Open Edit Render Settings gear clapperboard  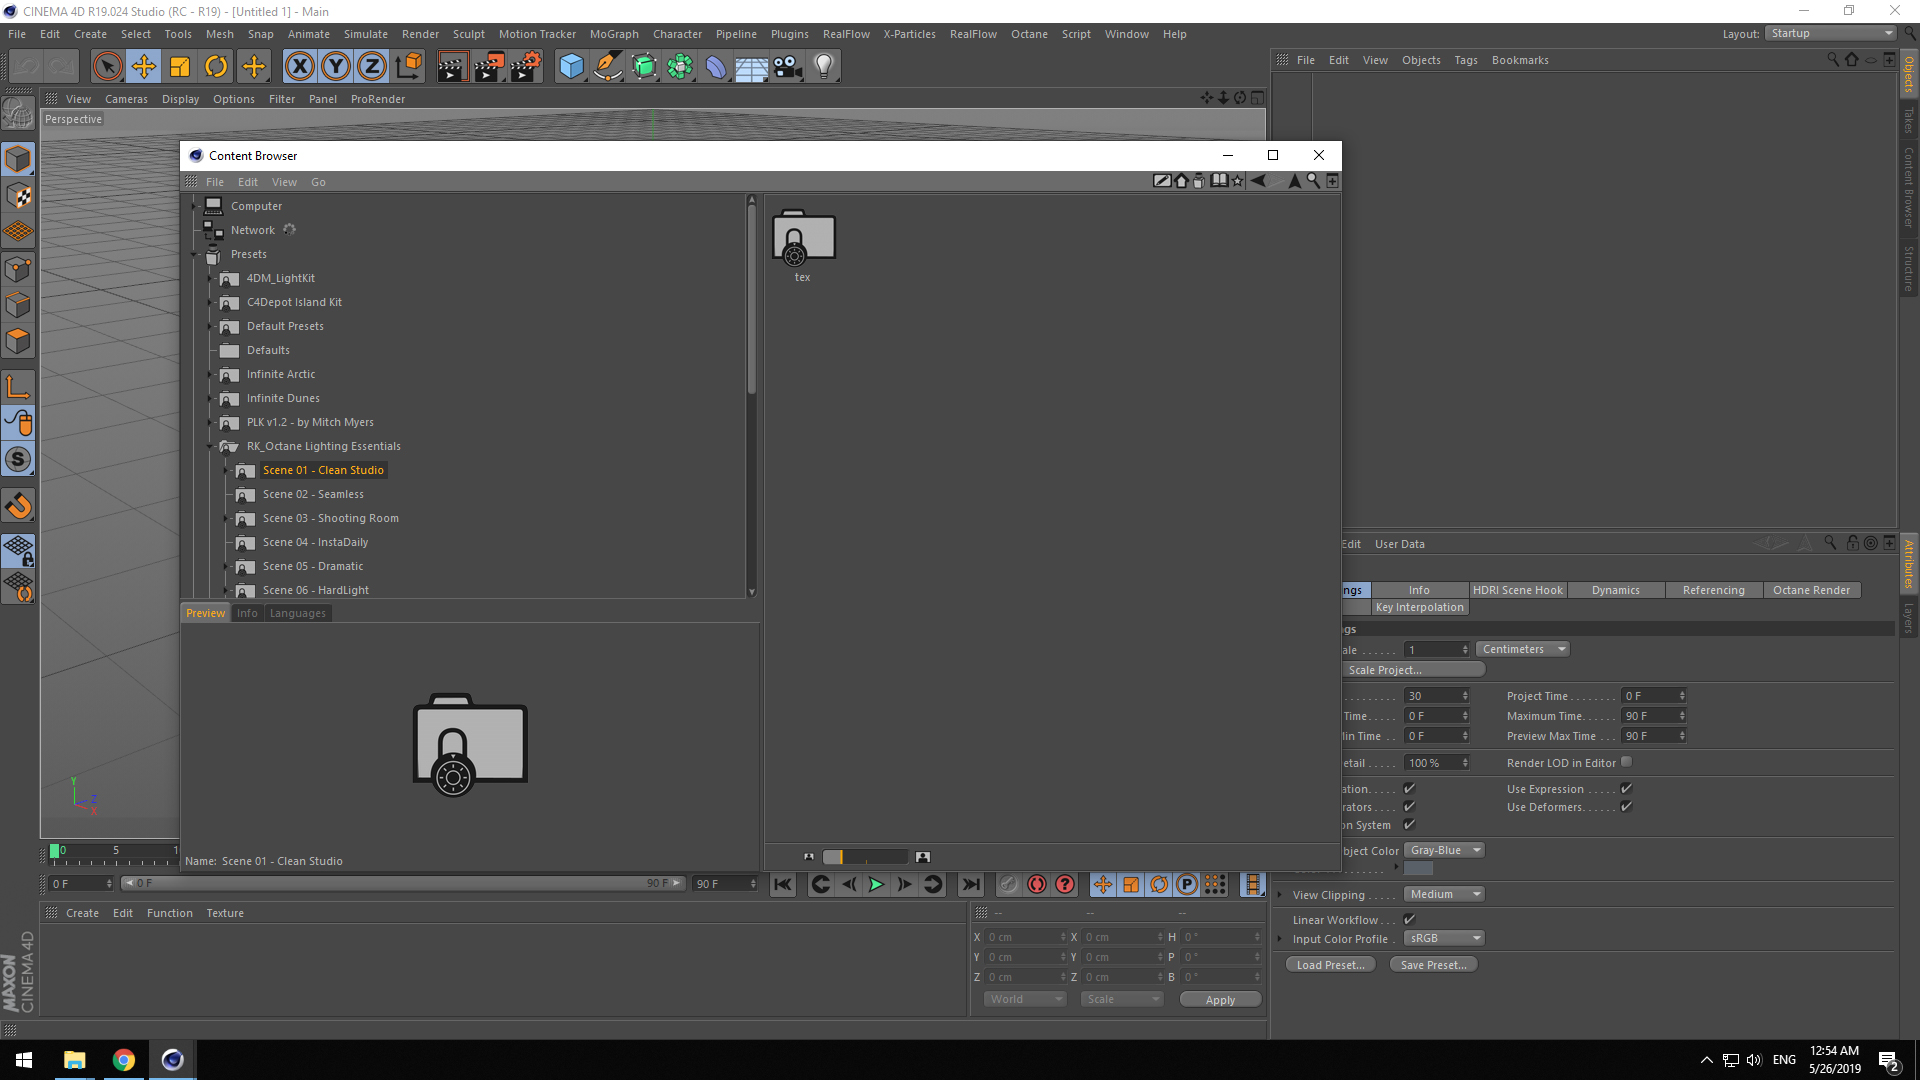coord(526,67)
